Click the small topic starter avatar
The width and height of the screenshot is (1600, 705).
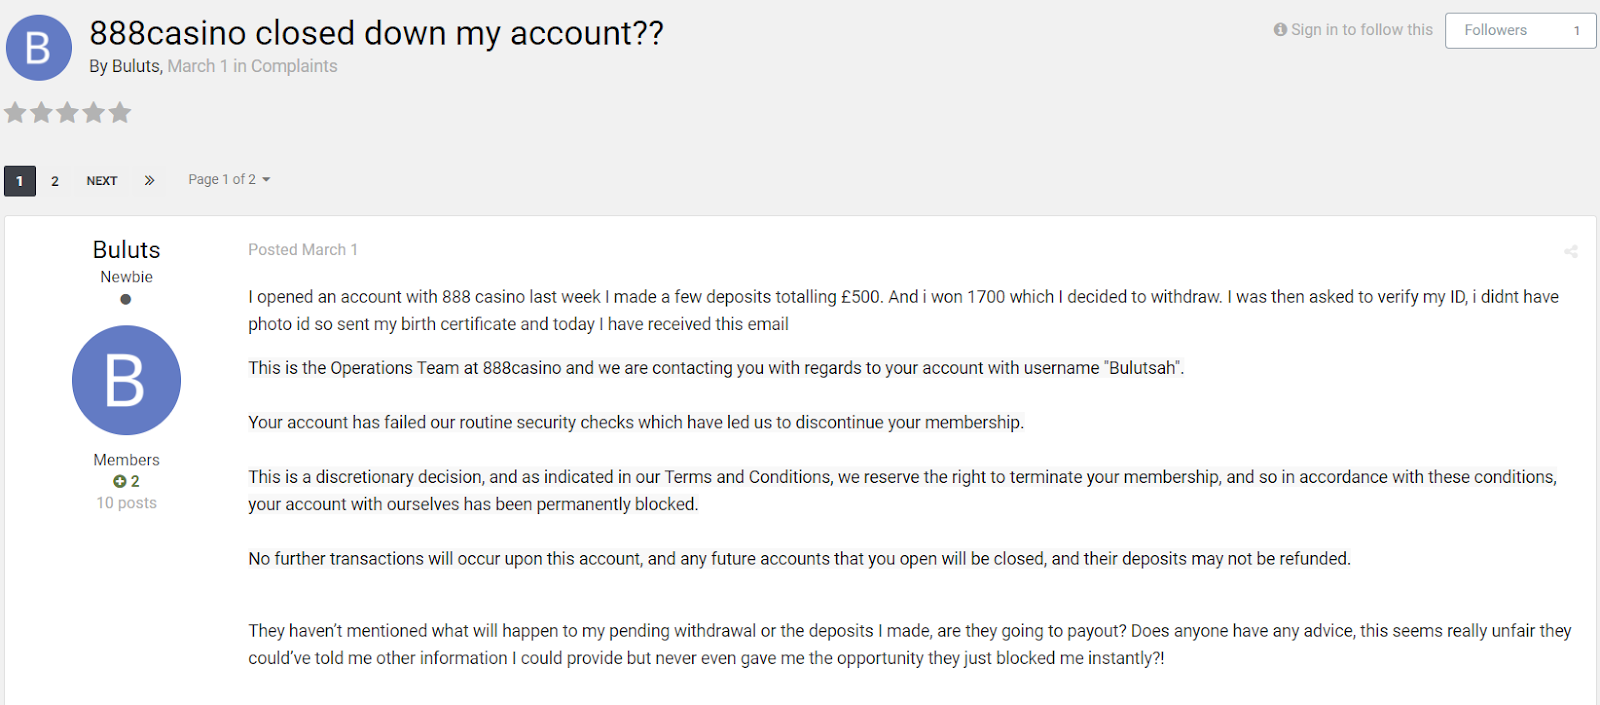click(x=38, y=47)
